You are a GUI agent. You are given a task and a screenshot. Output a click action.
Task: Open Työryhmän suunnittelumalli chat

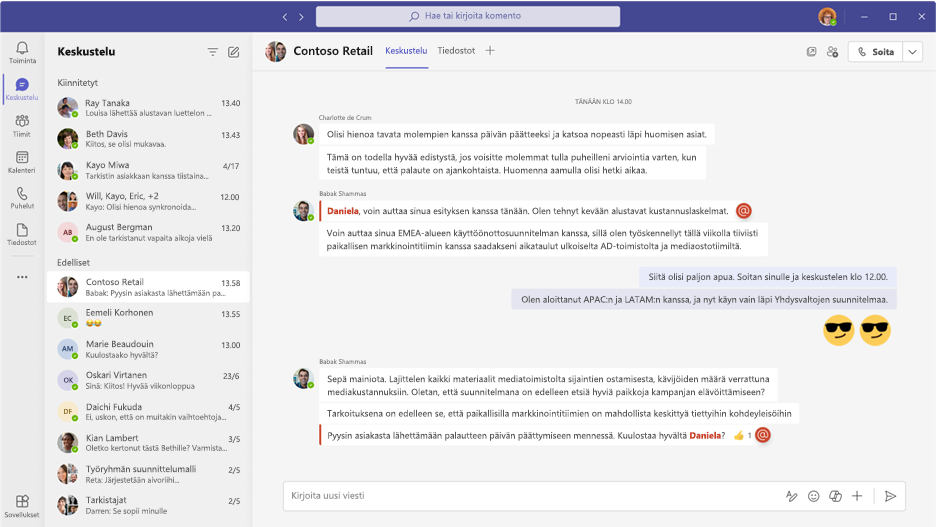[x=148, y=474]
